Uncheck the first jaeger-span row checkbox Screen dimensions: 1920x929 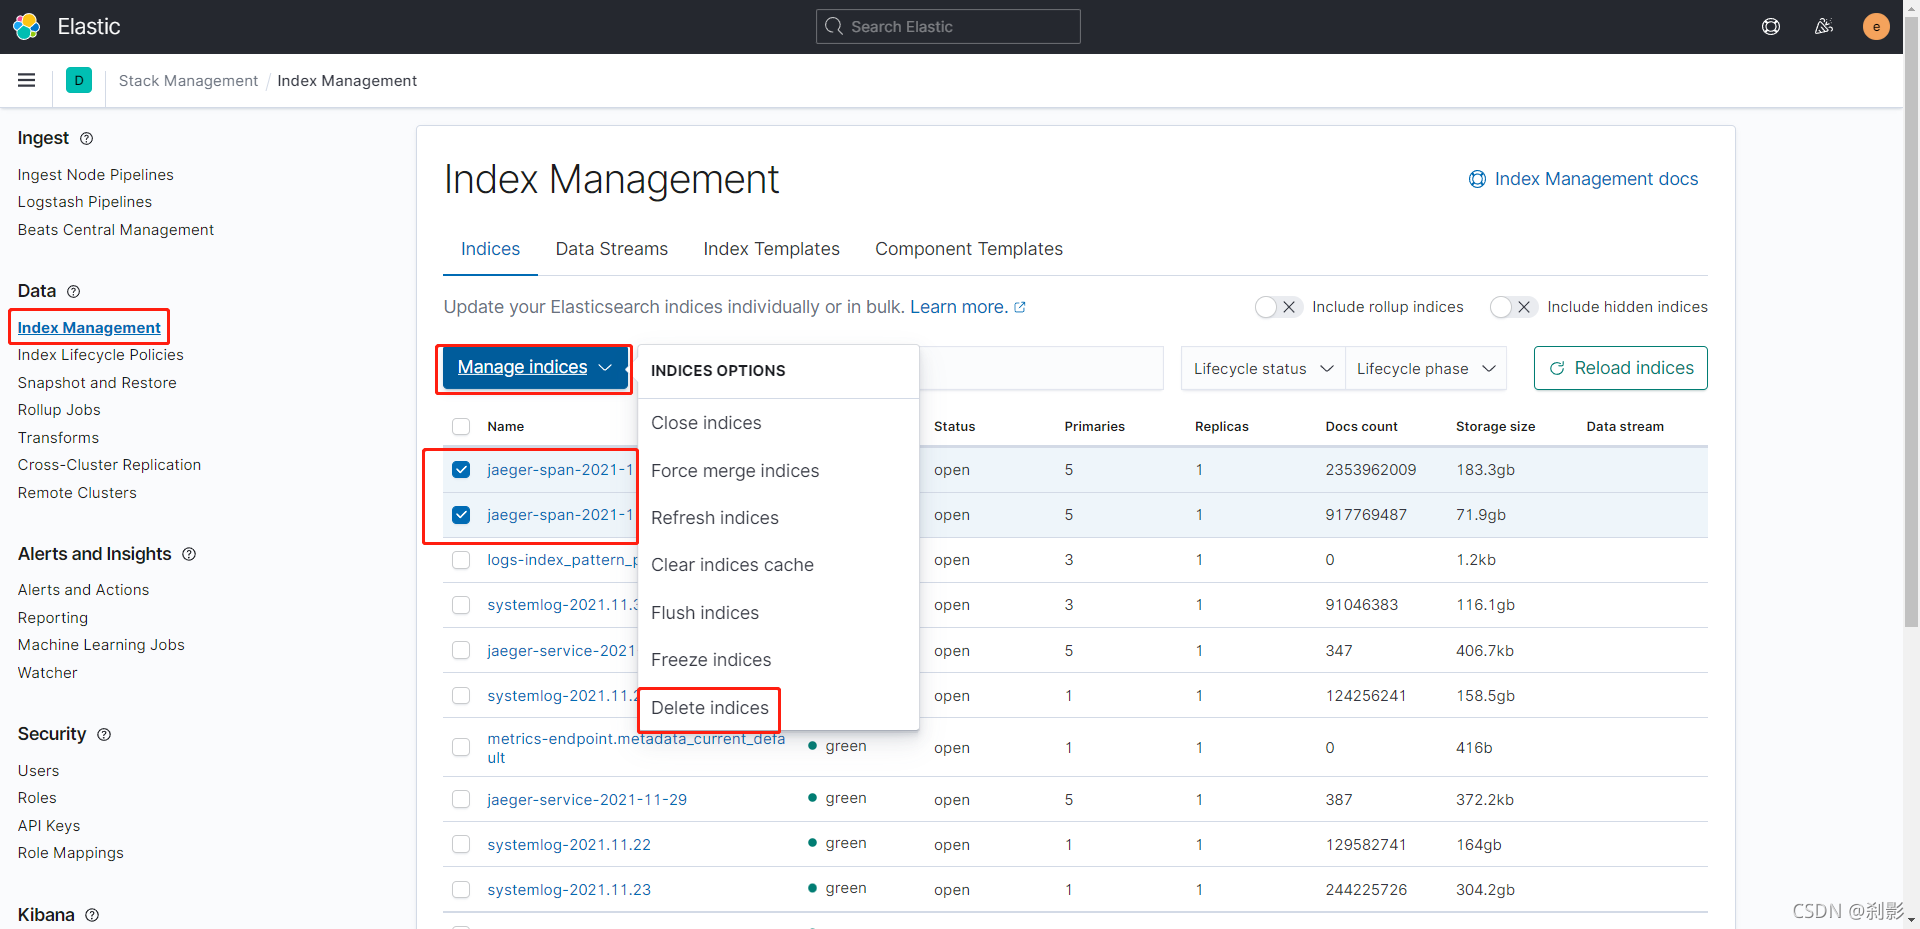coord(461,469)
